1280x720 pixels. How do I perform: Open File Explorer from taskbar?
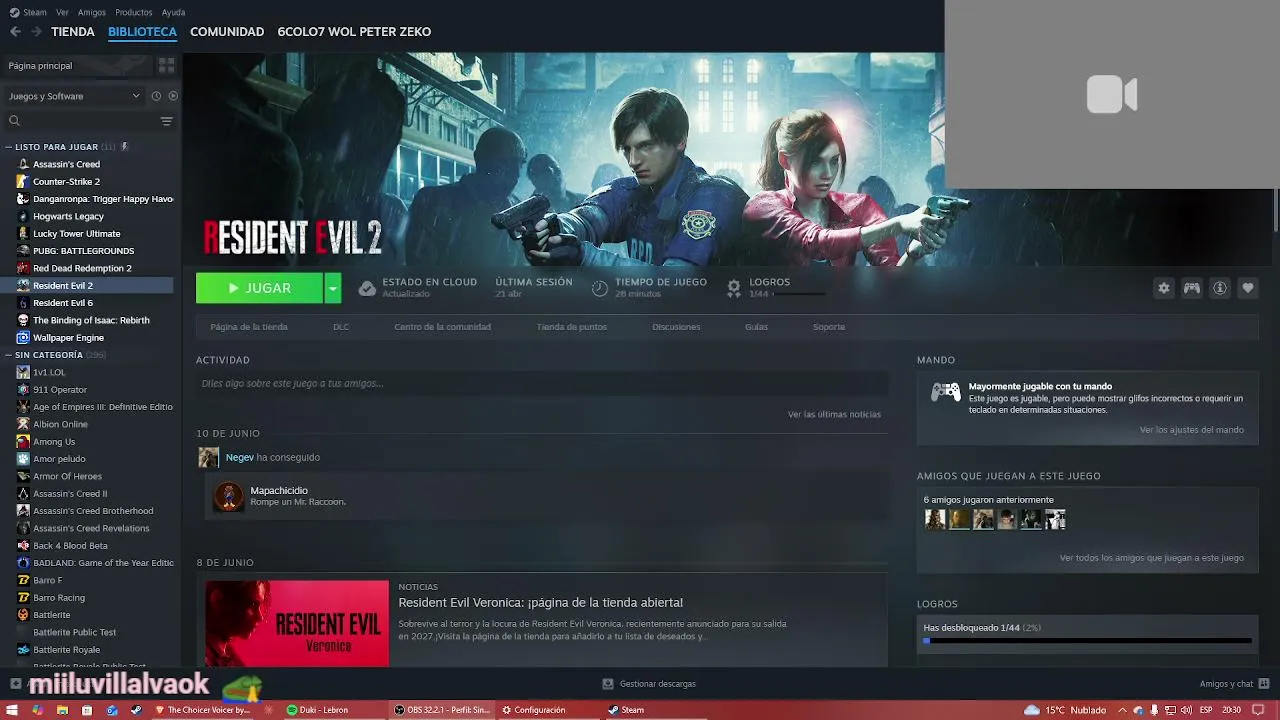click(62, 710)
